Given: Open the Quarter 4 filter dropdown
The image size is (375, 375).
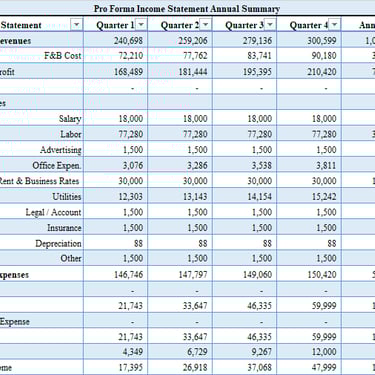Looking at the screenshot, I should 334,25.
